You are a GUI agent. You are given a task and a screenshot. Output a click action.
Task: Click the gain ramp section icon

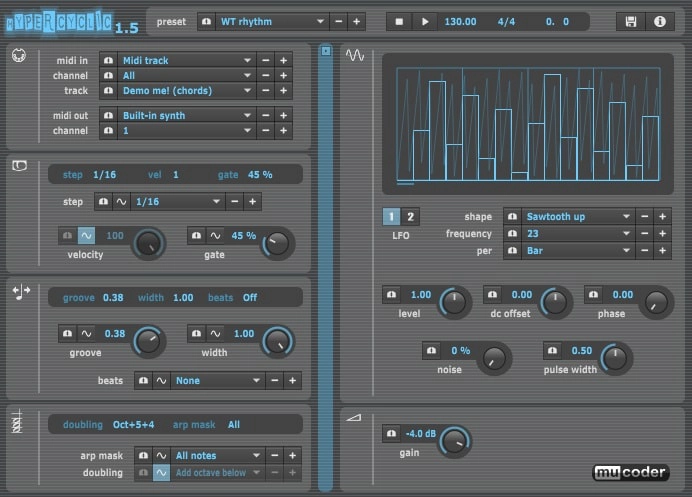(x=354, y=417)
